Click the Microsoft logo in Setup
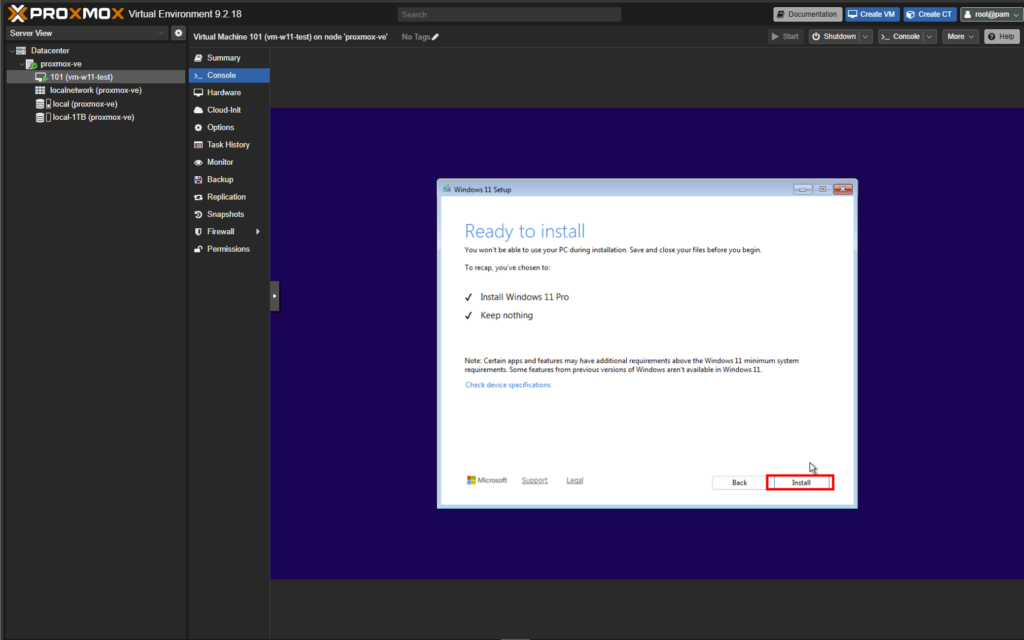Screen dimensions: 1024x640 pos(487,480)
